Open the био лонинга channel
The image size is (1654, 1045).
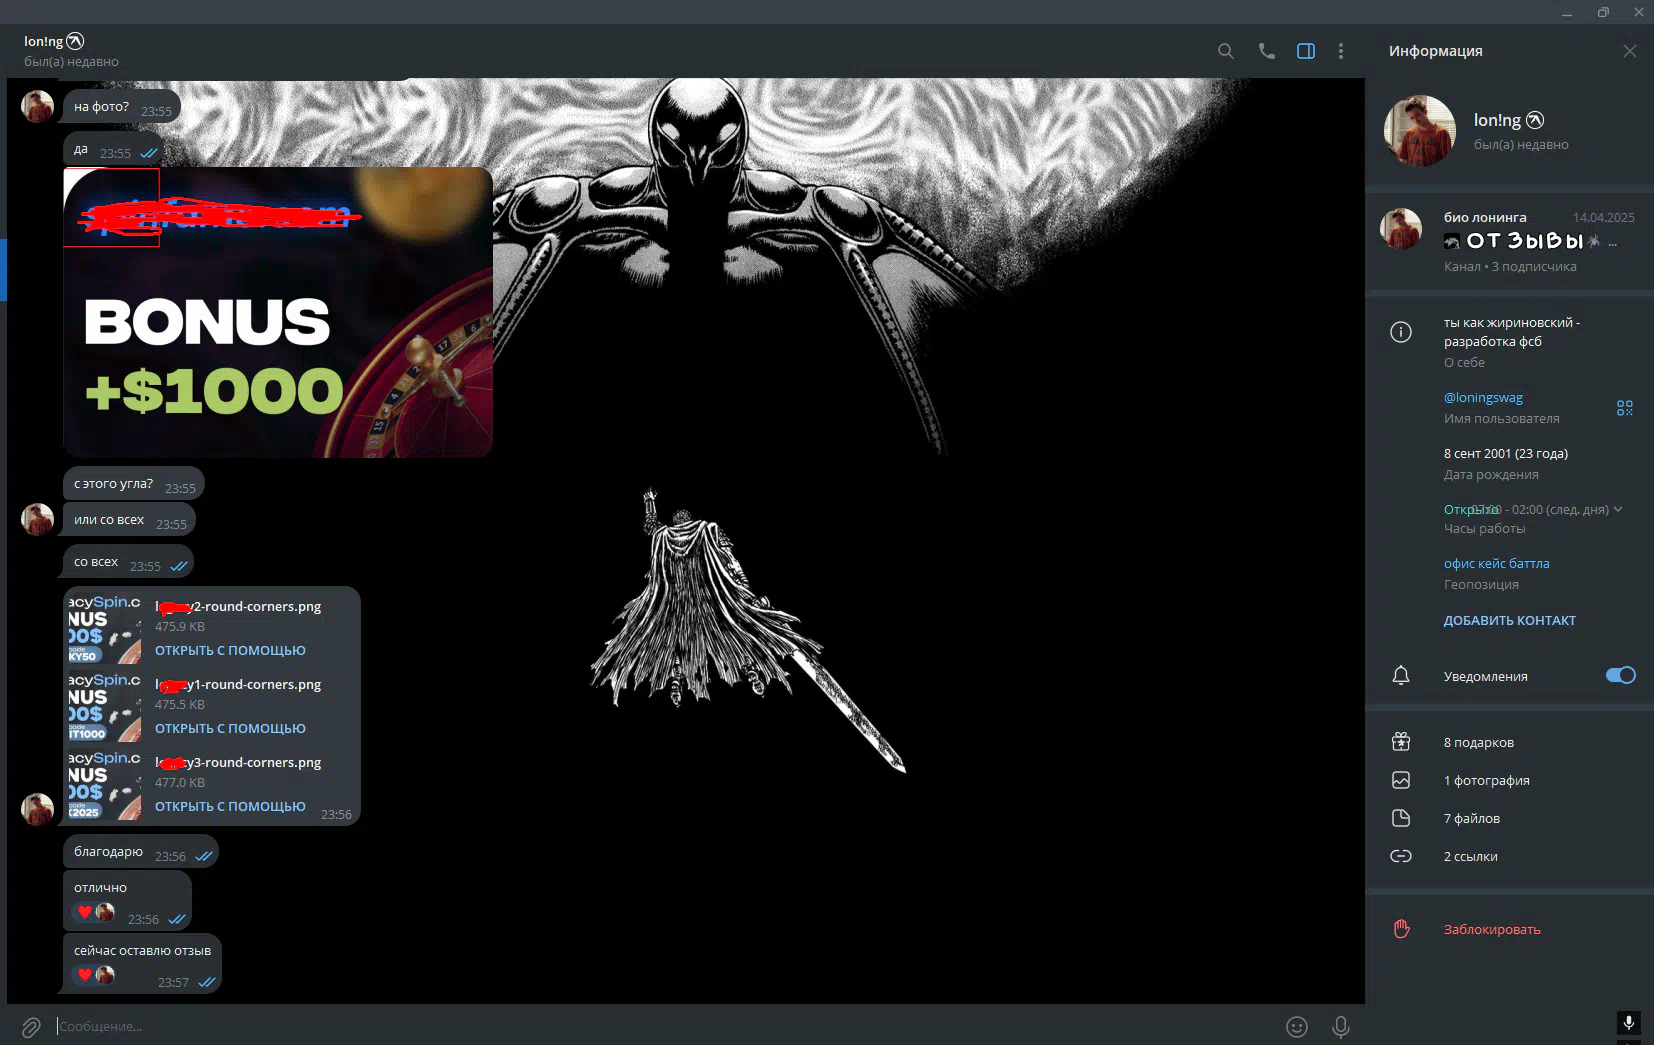[x=1510, y=241]
